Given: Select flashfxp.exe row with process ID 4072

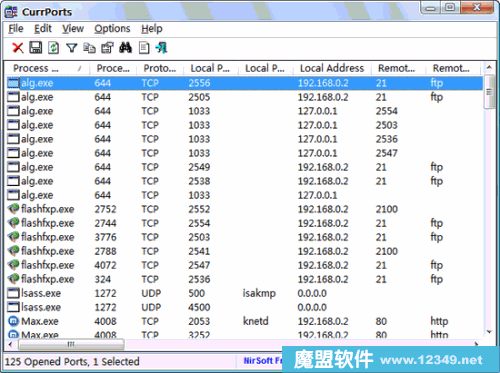Looking at the screenshot, I should click(245, 265).
